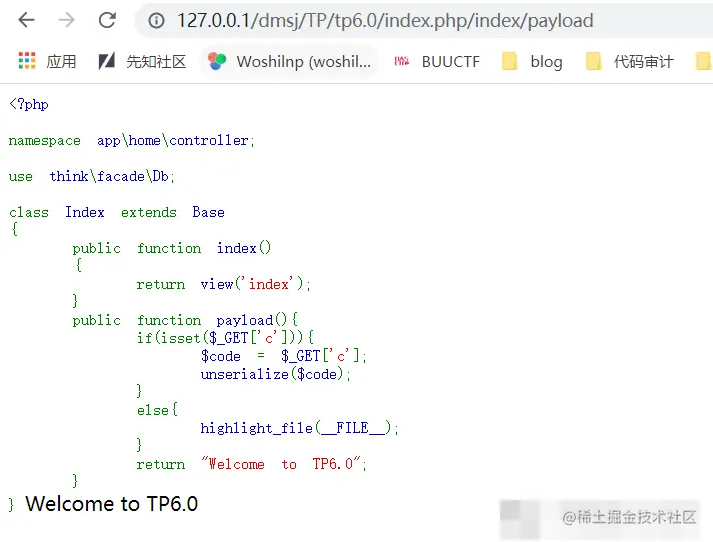Screen dimensions: 713x542
Task: Go forward with the forward arrow
Action: 66,20
